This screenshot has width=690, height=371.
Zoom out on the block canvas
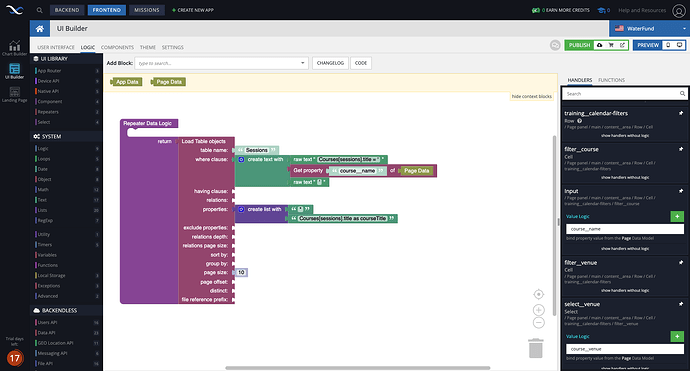click(x=539, y=323)
